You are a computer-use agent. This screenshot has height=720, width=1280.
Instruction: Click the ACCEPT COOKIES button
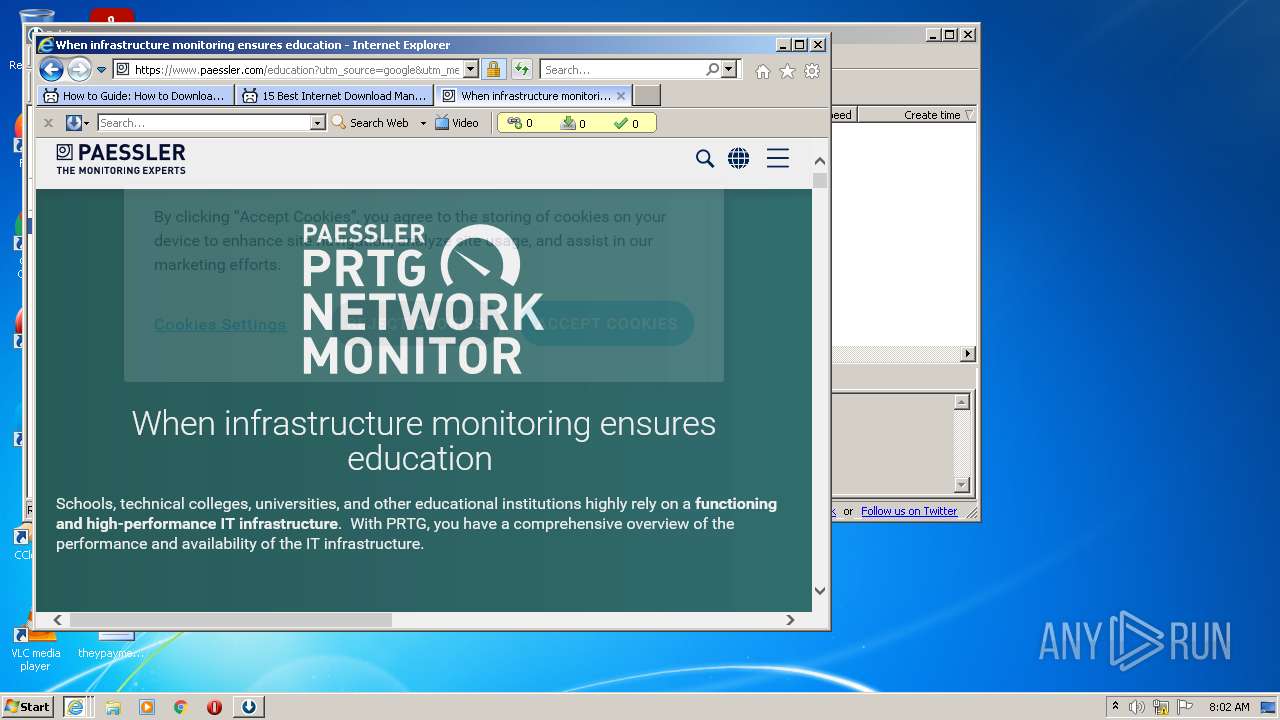click(x=607, y=324)
